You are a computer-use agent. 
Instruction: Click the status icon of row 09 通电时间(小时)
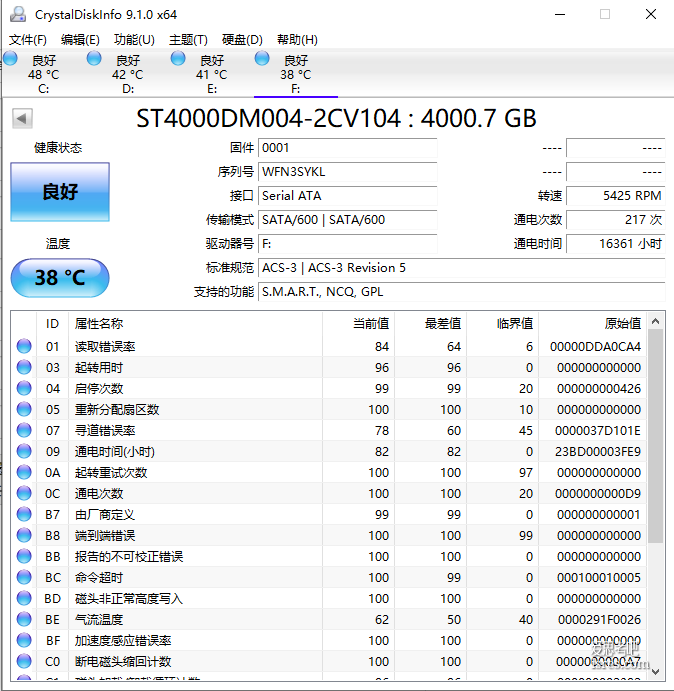24,451
